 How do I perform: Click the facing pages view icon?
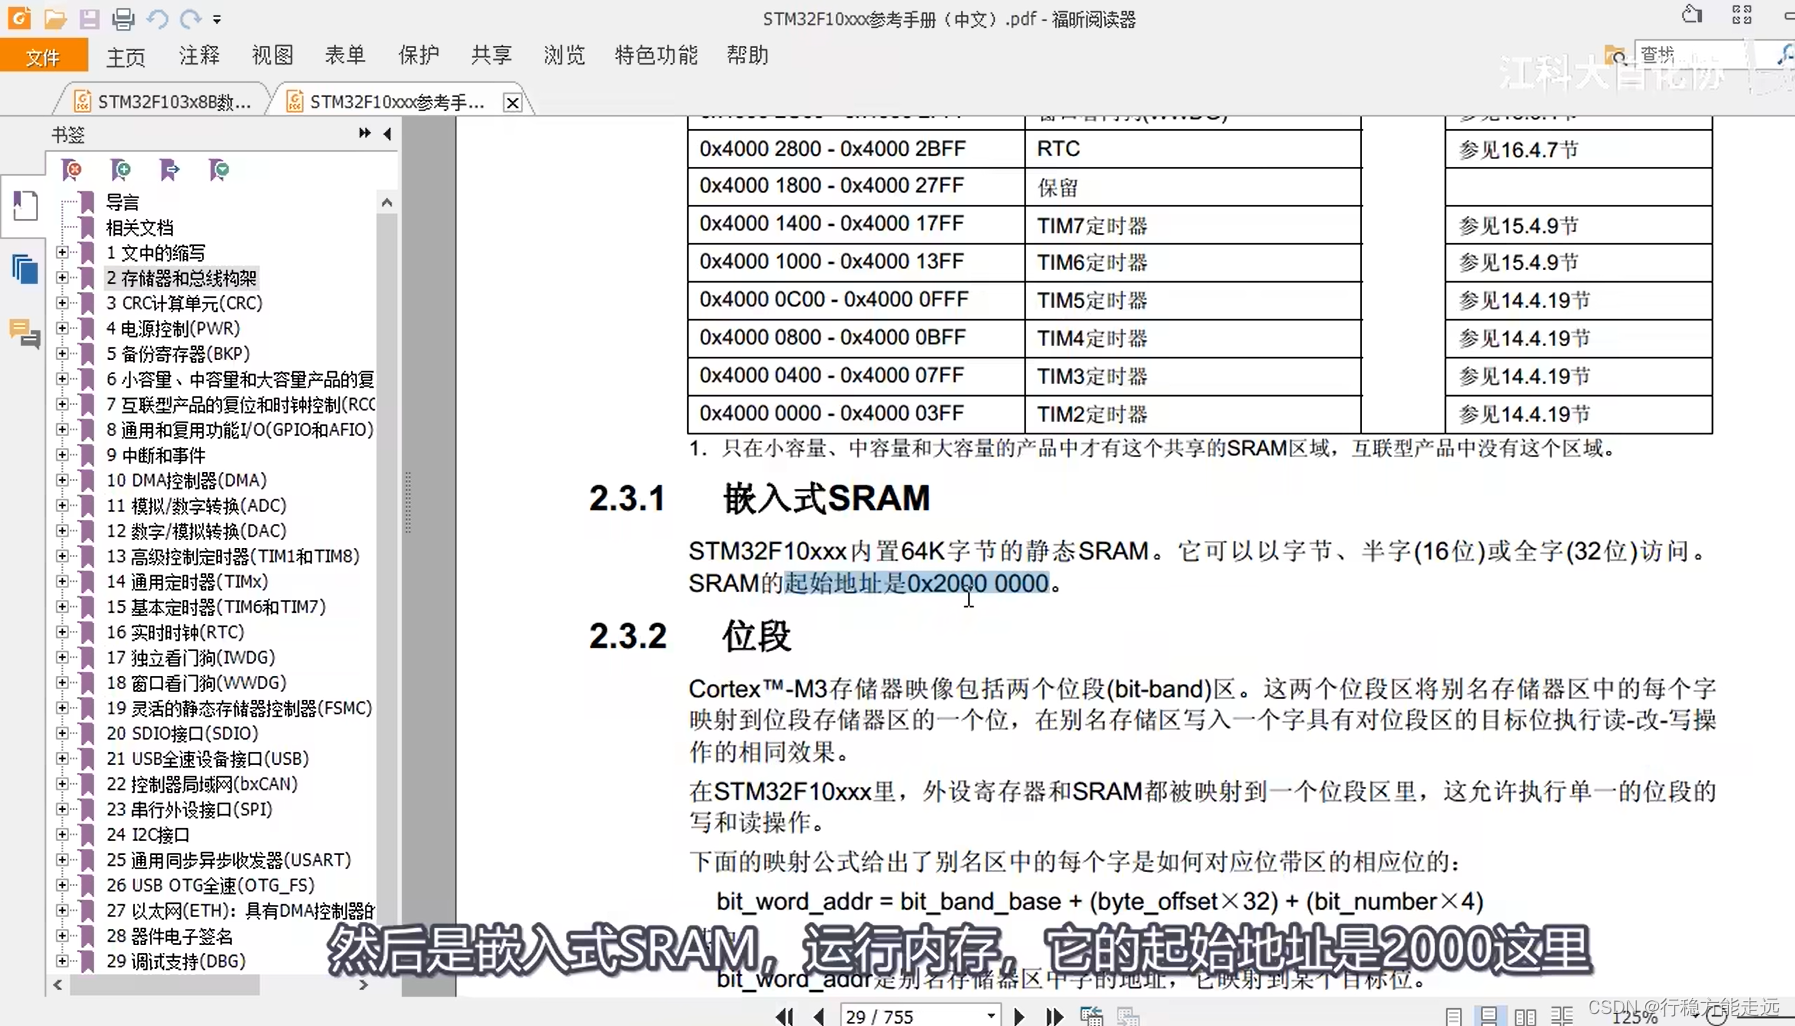tap(1525, 1016)
